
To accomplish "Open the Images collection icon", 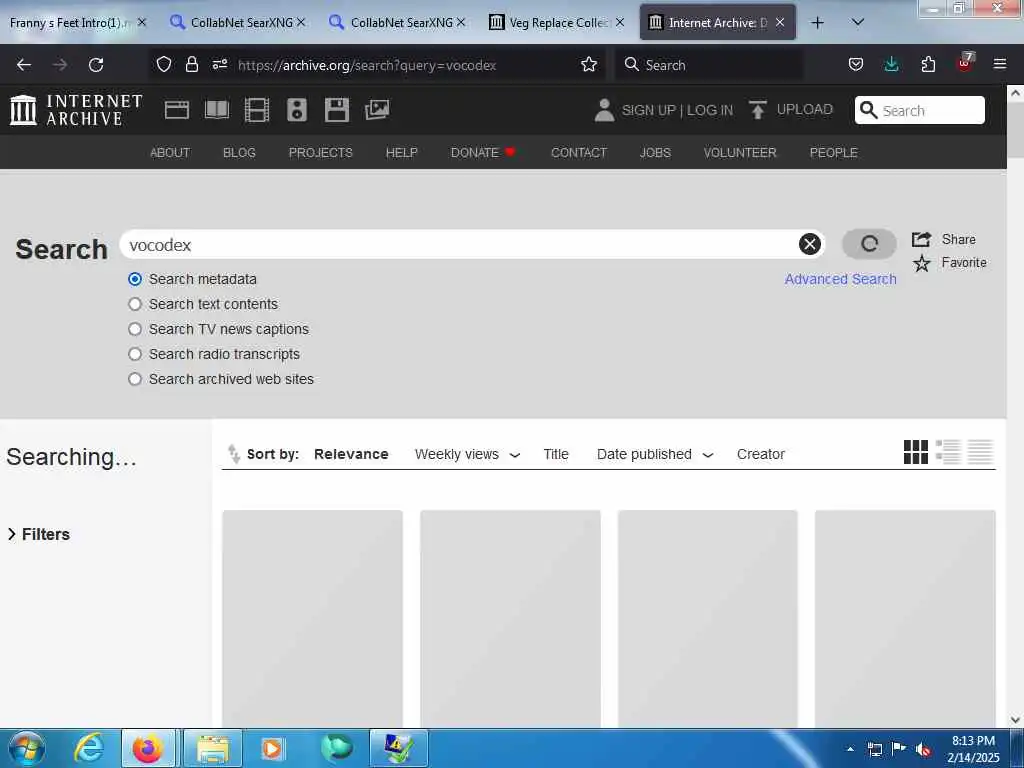I will click(x=377, y=110).
